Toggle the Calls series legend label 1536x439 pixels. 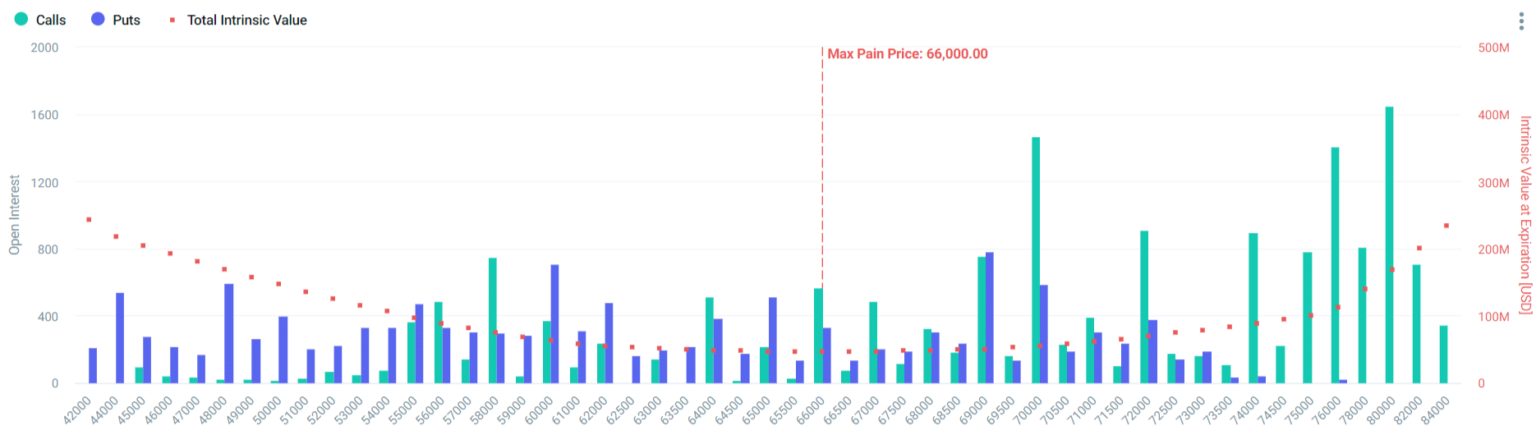50,19
